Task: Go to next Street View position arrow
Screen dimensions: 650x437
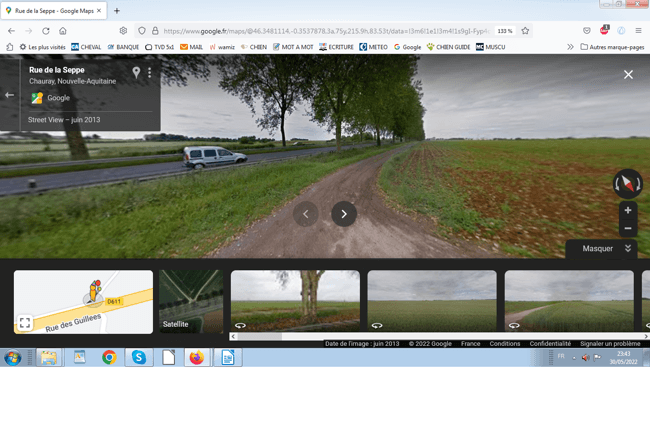Action: click(344, 213)
